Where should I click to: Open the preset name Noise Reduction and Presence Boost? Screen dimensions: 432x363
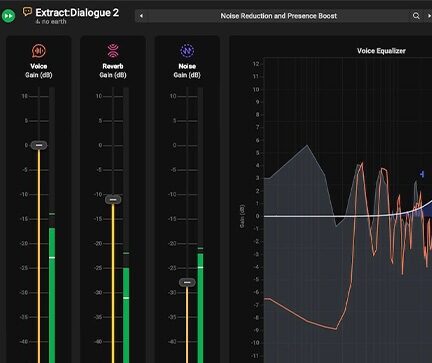point(278,16)
